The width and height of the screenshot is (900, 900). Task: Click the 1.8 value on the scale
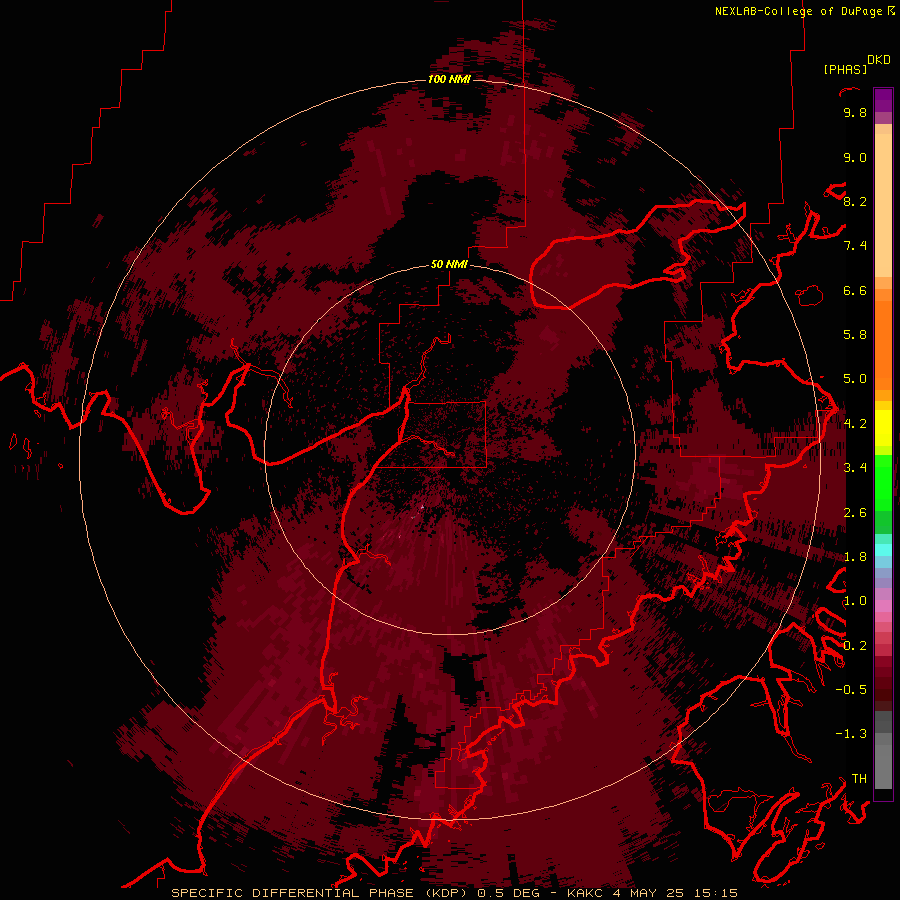tap(855, 557)
